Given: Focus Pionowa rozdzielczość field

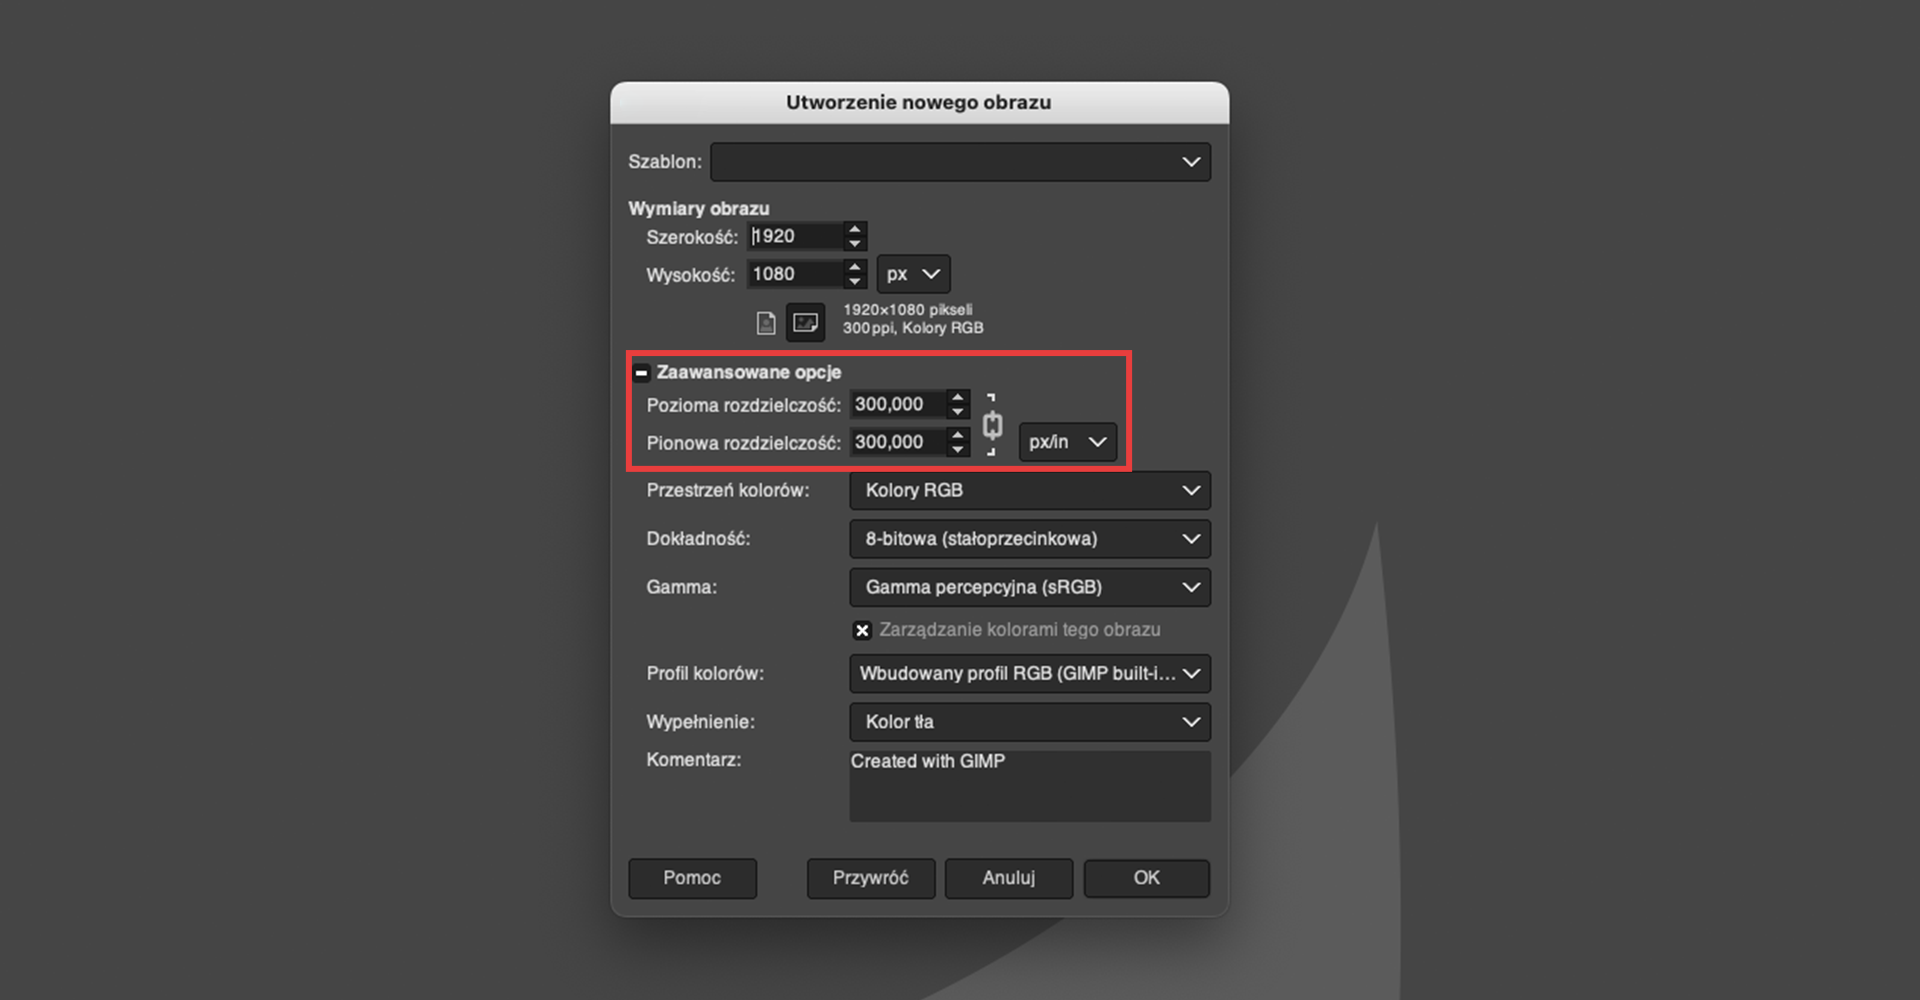Looking at the screenshot, I should coord(897,442).
